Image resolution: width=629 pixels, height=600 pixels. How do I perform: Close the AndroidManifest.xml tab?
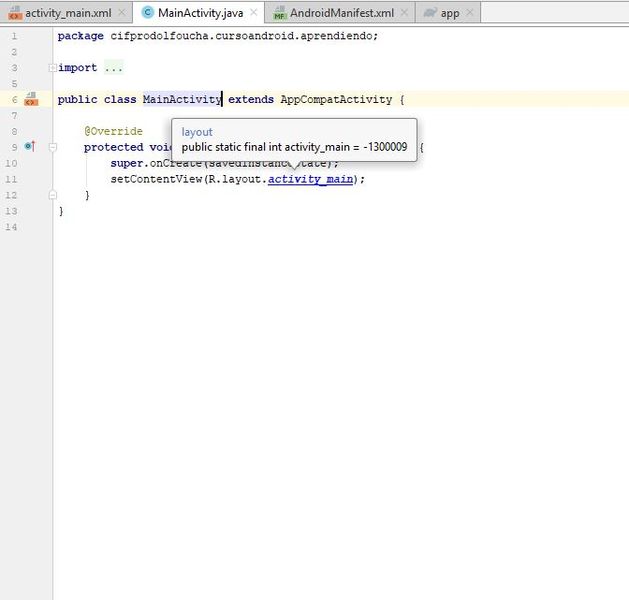click(404, 13)
